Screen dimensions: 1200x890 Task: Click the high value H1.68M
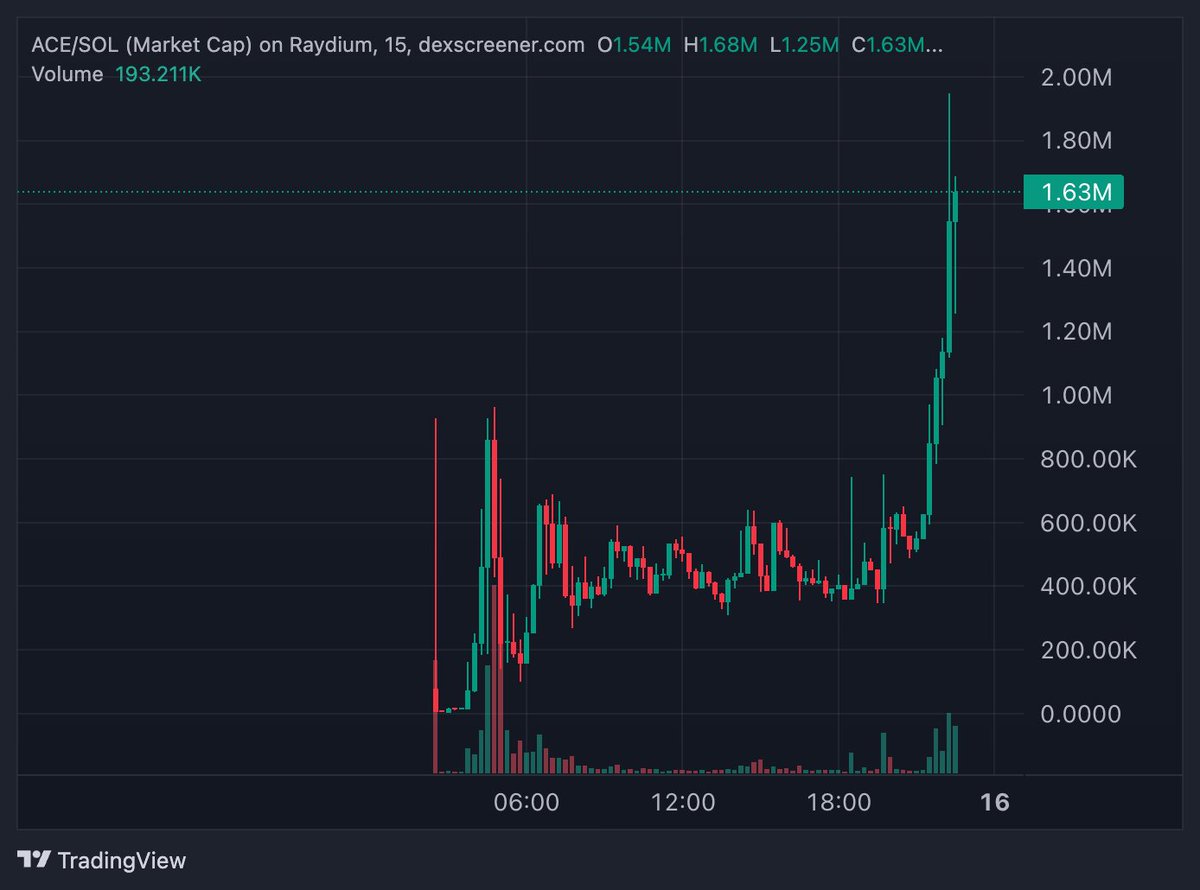tap(720, 45)
